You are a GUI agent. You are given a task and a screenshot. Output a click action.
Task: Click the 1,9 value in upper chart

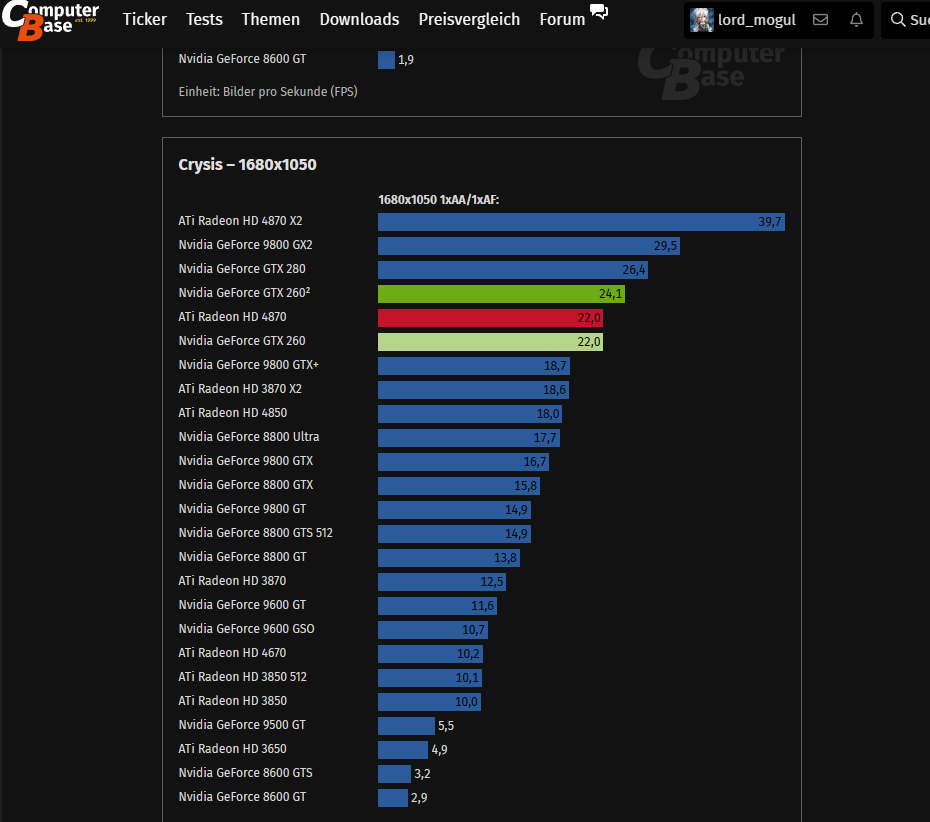coord(406,60)
